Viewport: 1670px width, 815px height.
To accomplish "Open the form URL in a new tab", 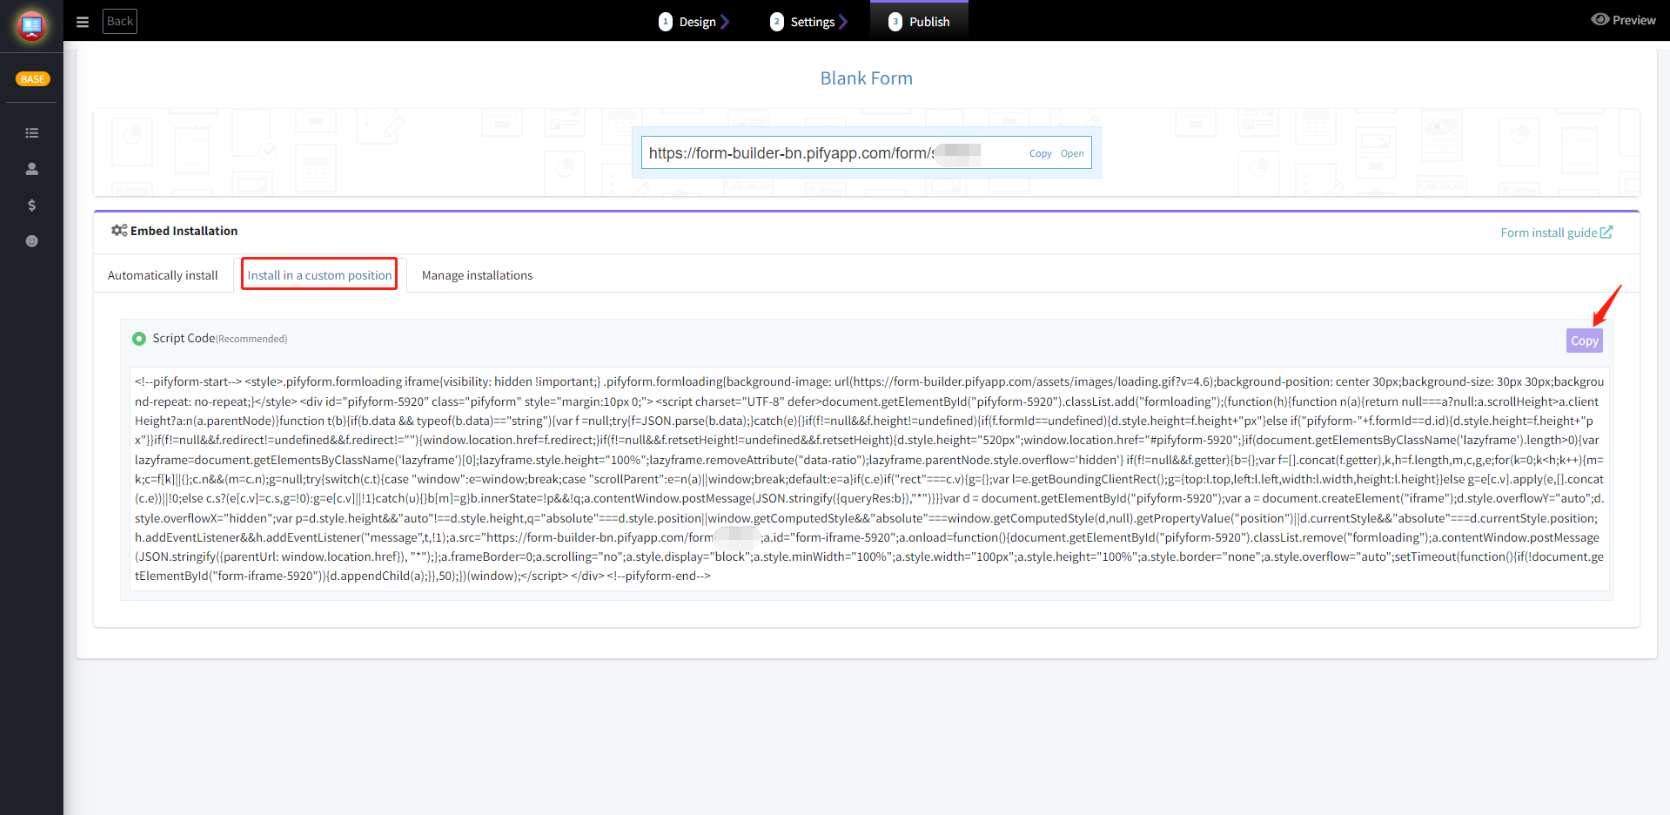I will (1072, 154).
